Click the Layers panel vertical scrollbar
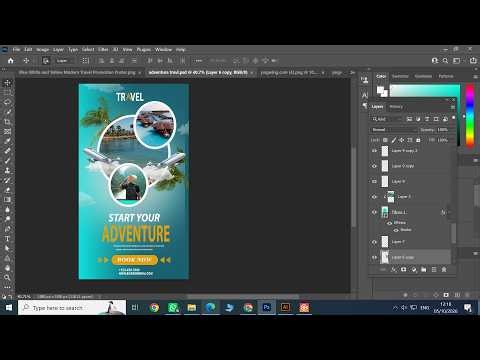Screen dimensions: 480x360 [x=453, y=233]
